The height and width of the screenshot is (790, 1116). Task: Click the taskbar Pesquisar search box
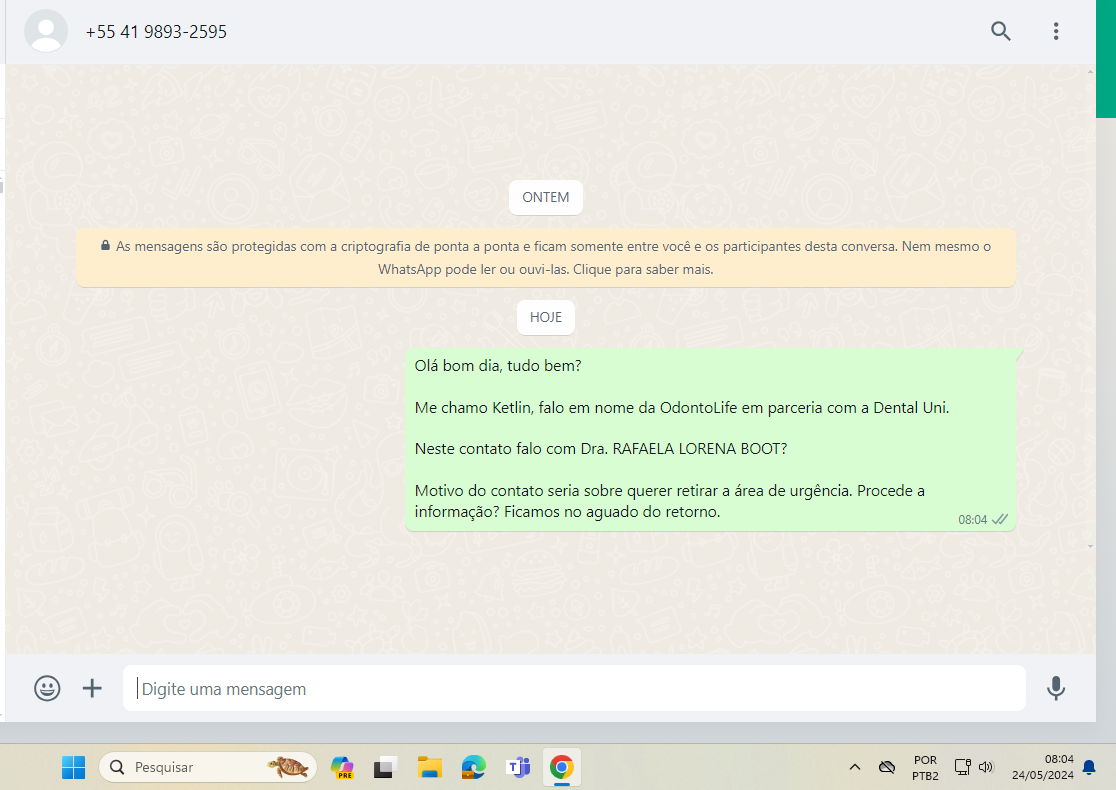(x=207, y=767)
